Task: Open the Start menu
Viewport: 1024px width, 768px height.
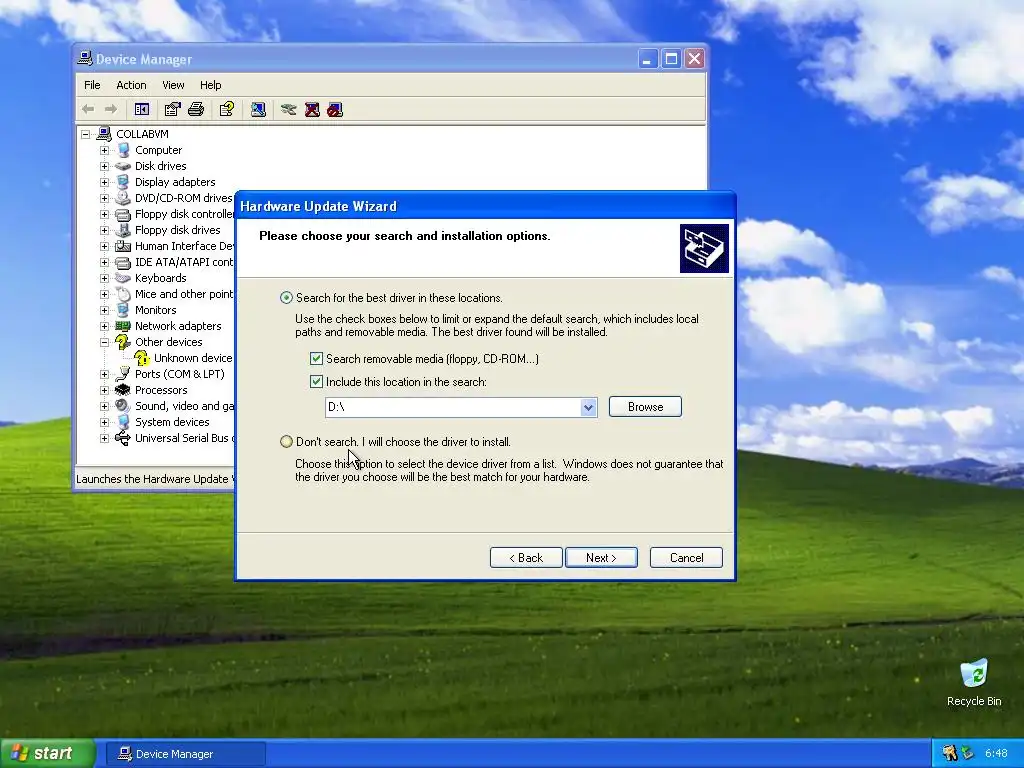Action: (48, 753)
